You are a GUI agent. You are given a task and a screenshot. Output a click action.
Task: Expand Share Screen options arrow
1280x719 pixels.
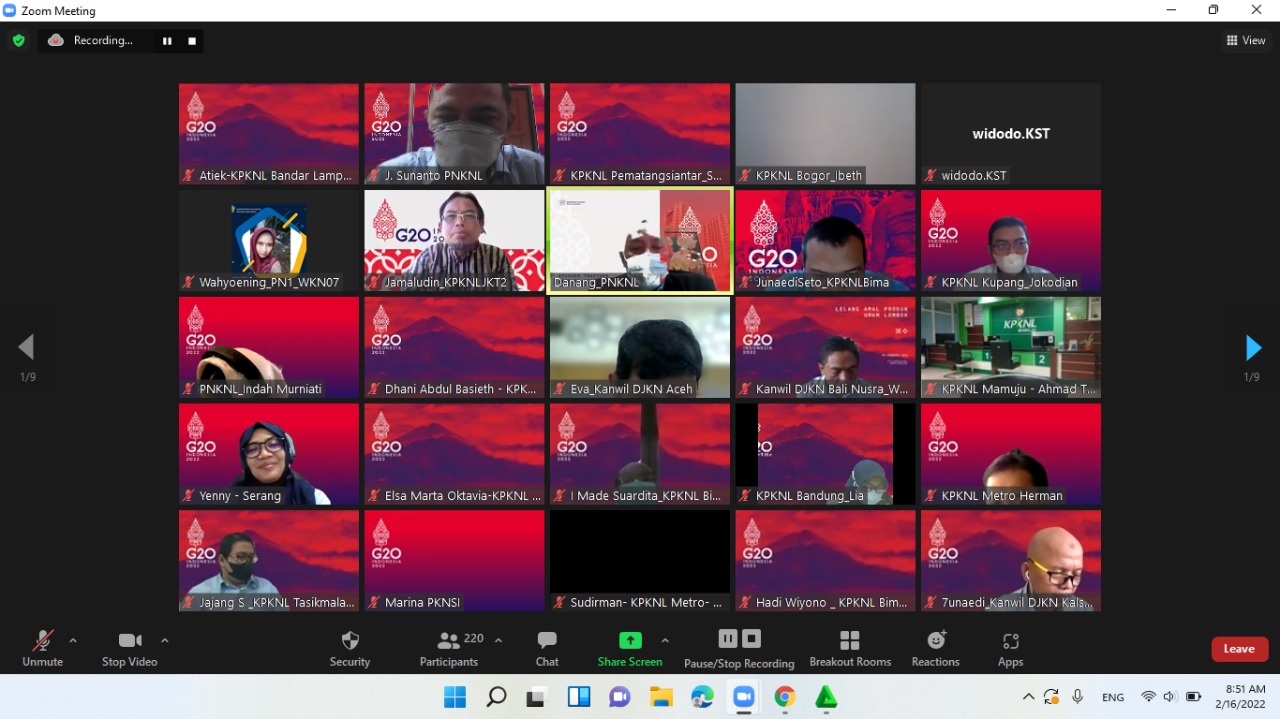[665, 640]
